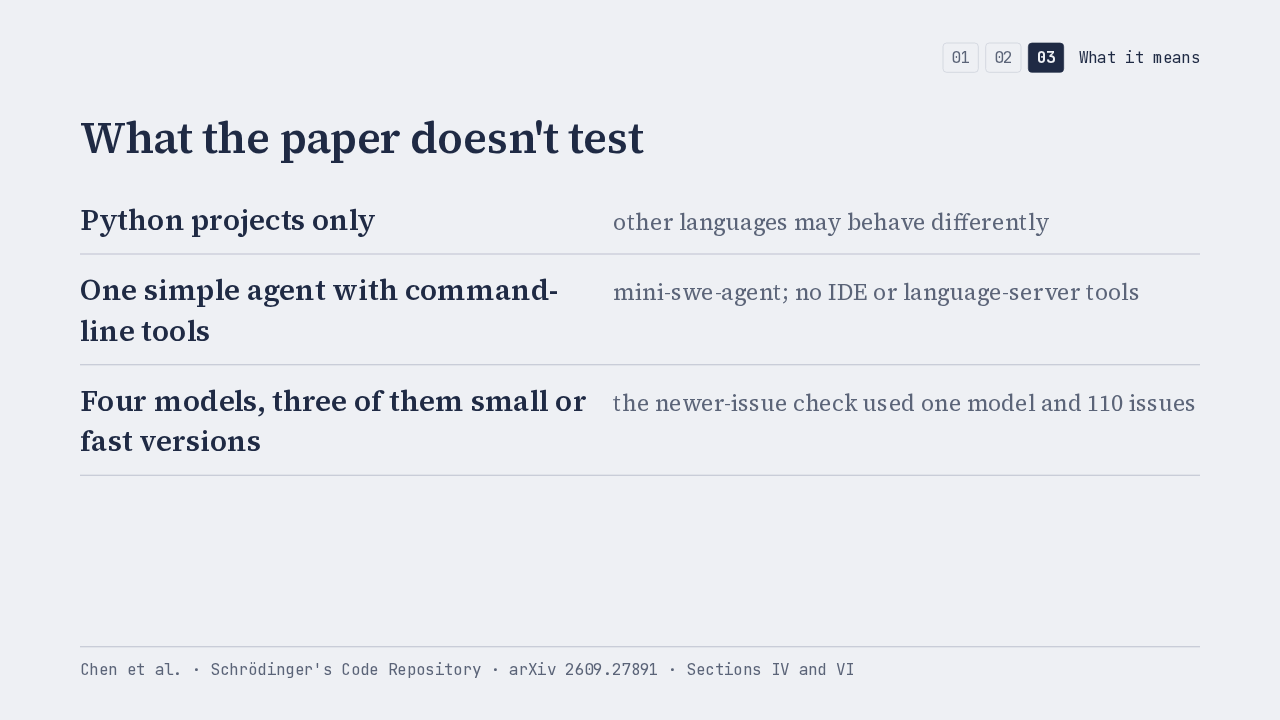This screenshot has width=1280, height=720.
Task: Click the divider under the command-line tools row
Action: pos(640,365)
